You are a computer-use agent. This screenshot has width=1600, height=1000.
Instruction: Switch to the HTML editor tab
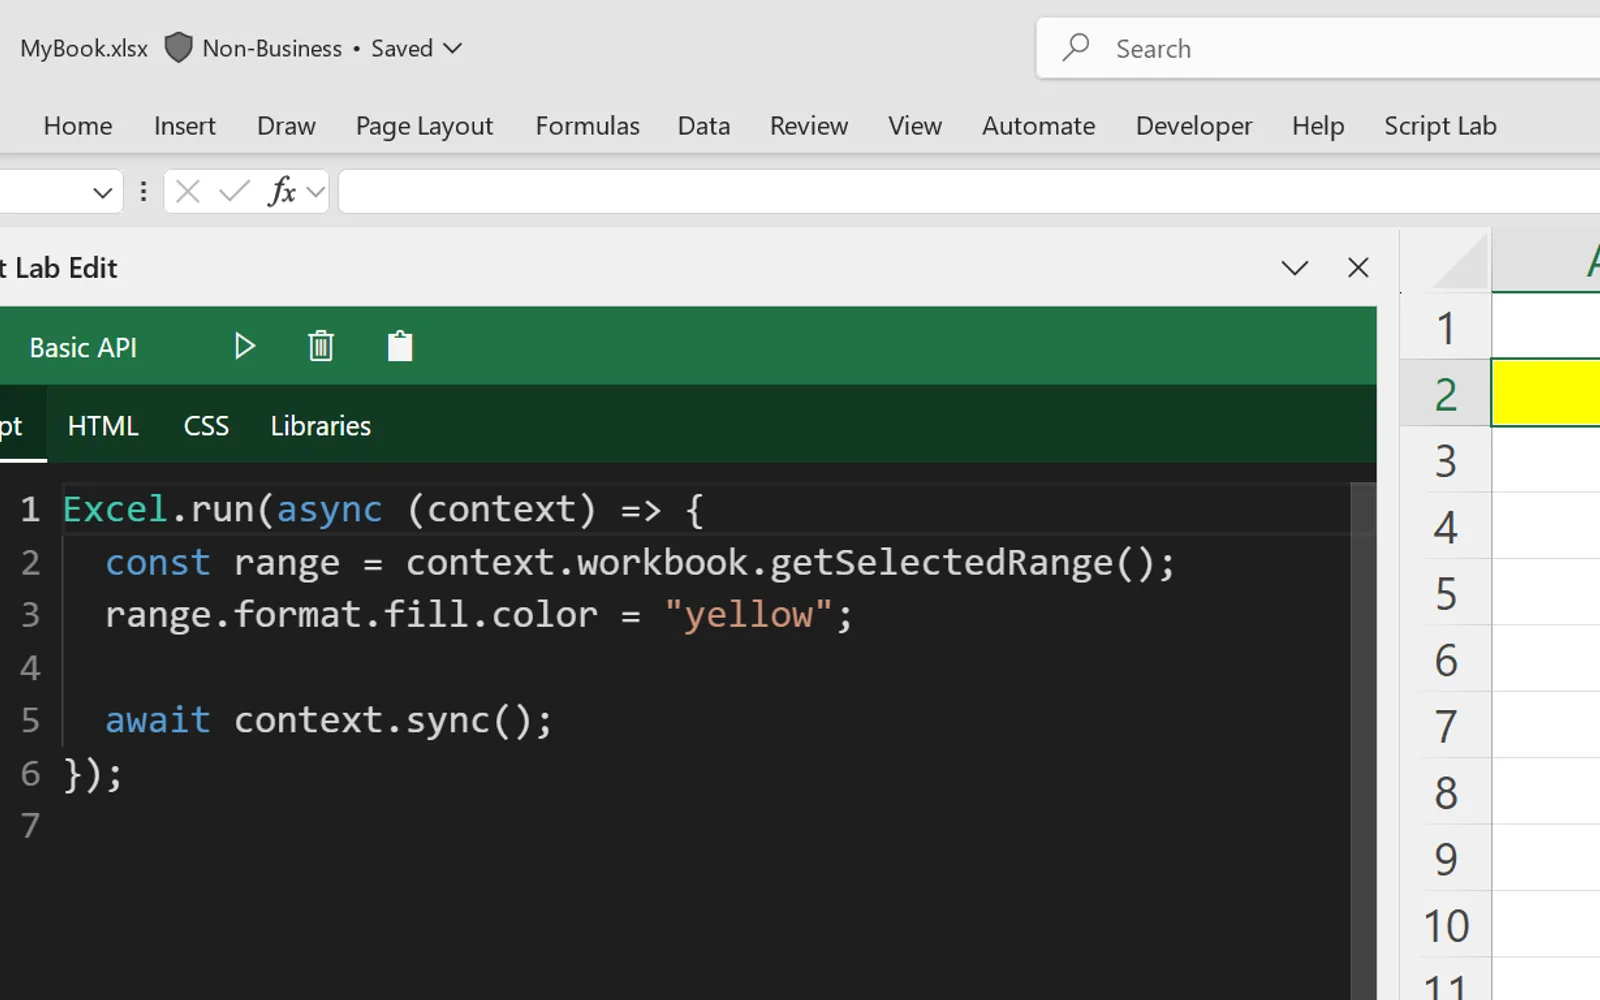[x=103, y=426]
